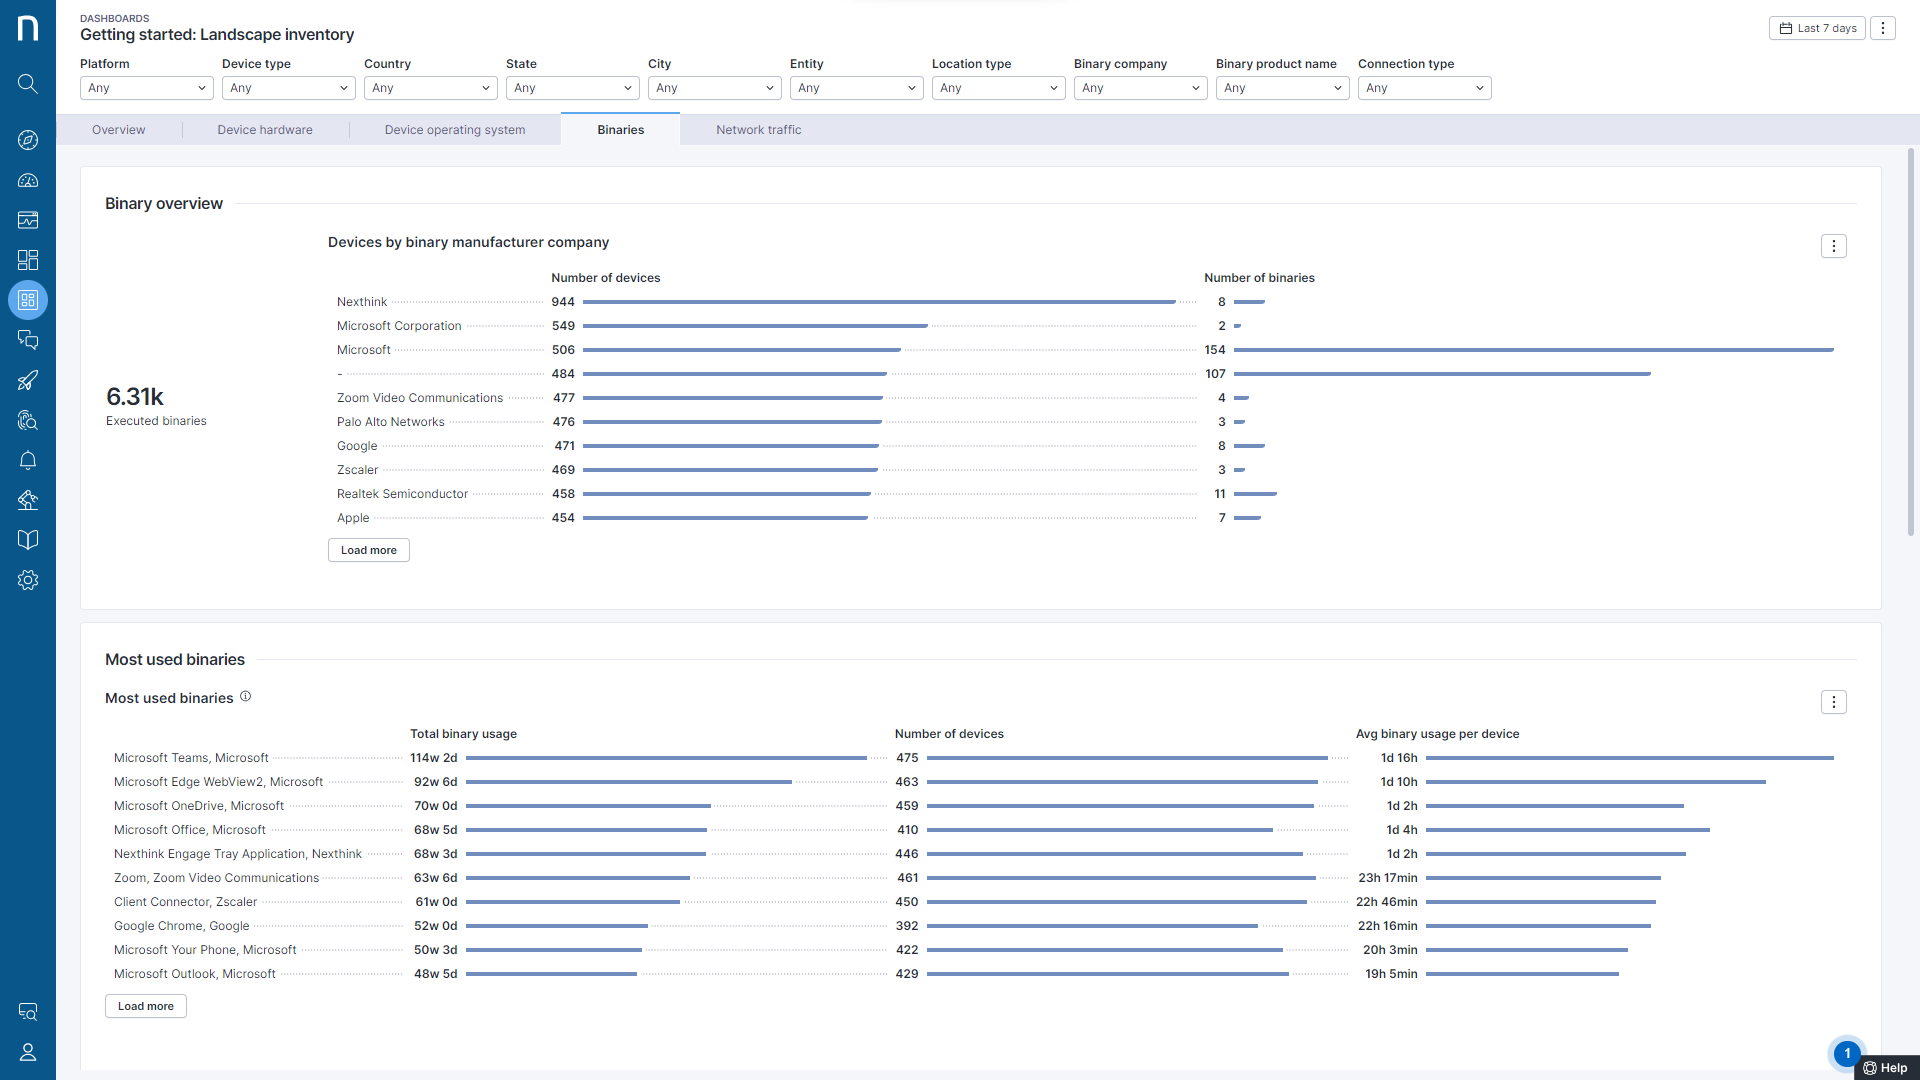The width and height of the screenshot is (1920, 1080).
Task: Open the grid layout sidebar icon
Action: [x=28, y=260]
